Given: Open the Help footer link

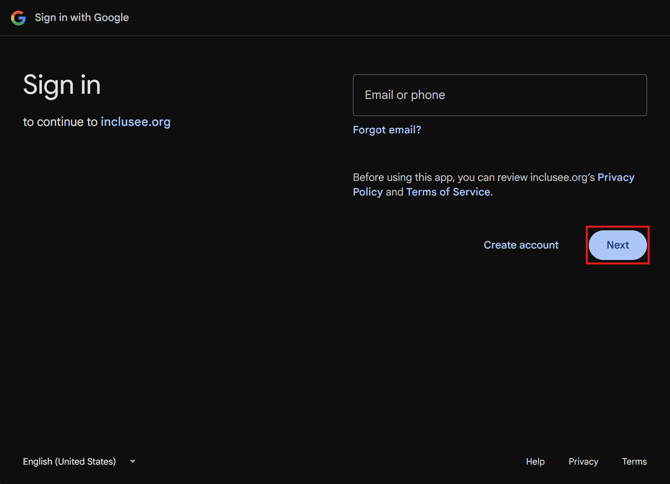Looking at the screenshot, I should point(535,461).
